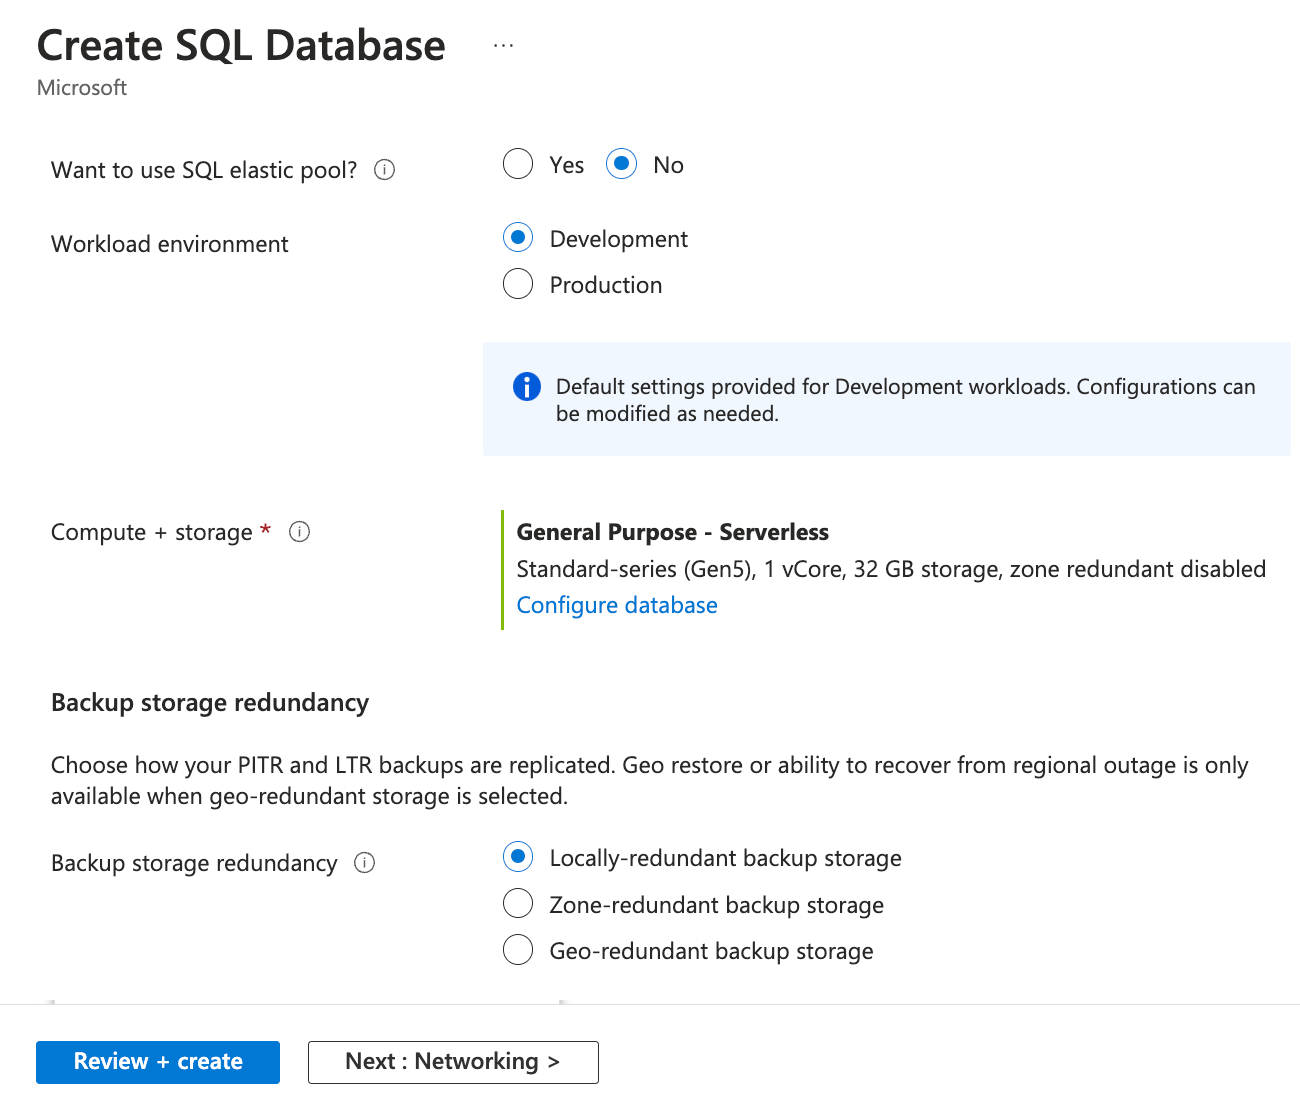Click the Create SQL Database title
The height and width of the screenshot is (1108, 1300).
click(240, 45)
